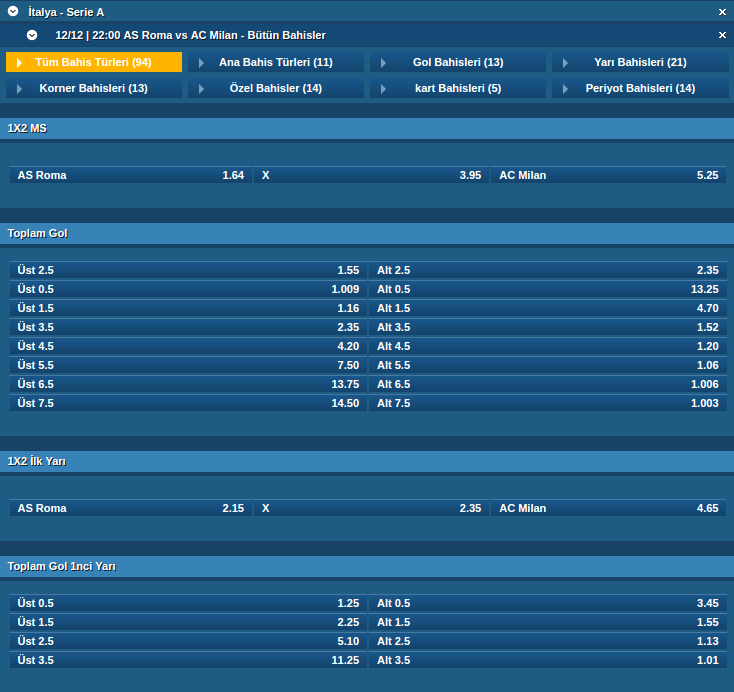The width and height of the screenshot is (734, 692).
Task: Click the arrow icon beside Özel Bahisler
Action: (x=201, y=89)
